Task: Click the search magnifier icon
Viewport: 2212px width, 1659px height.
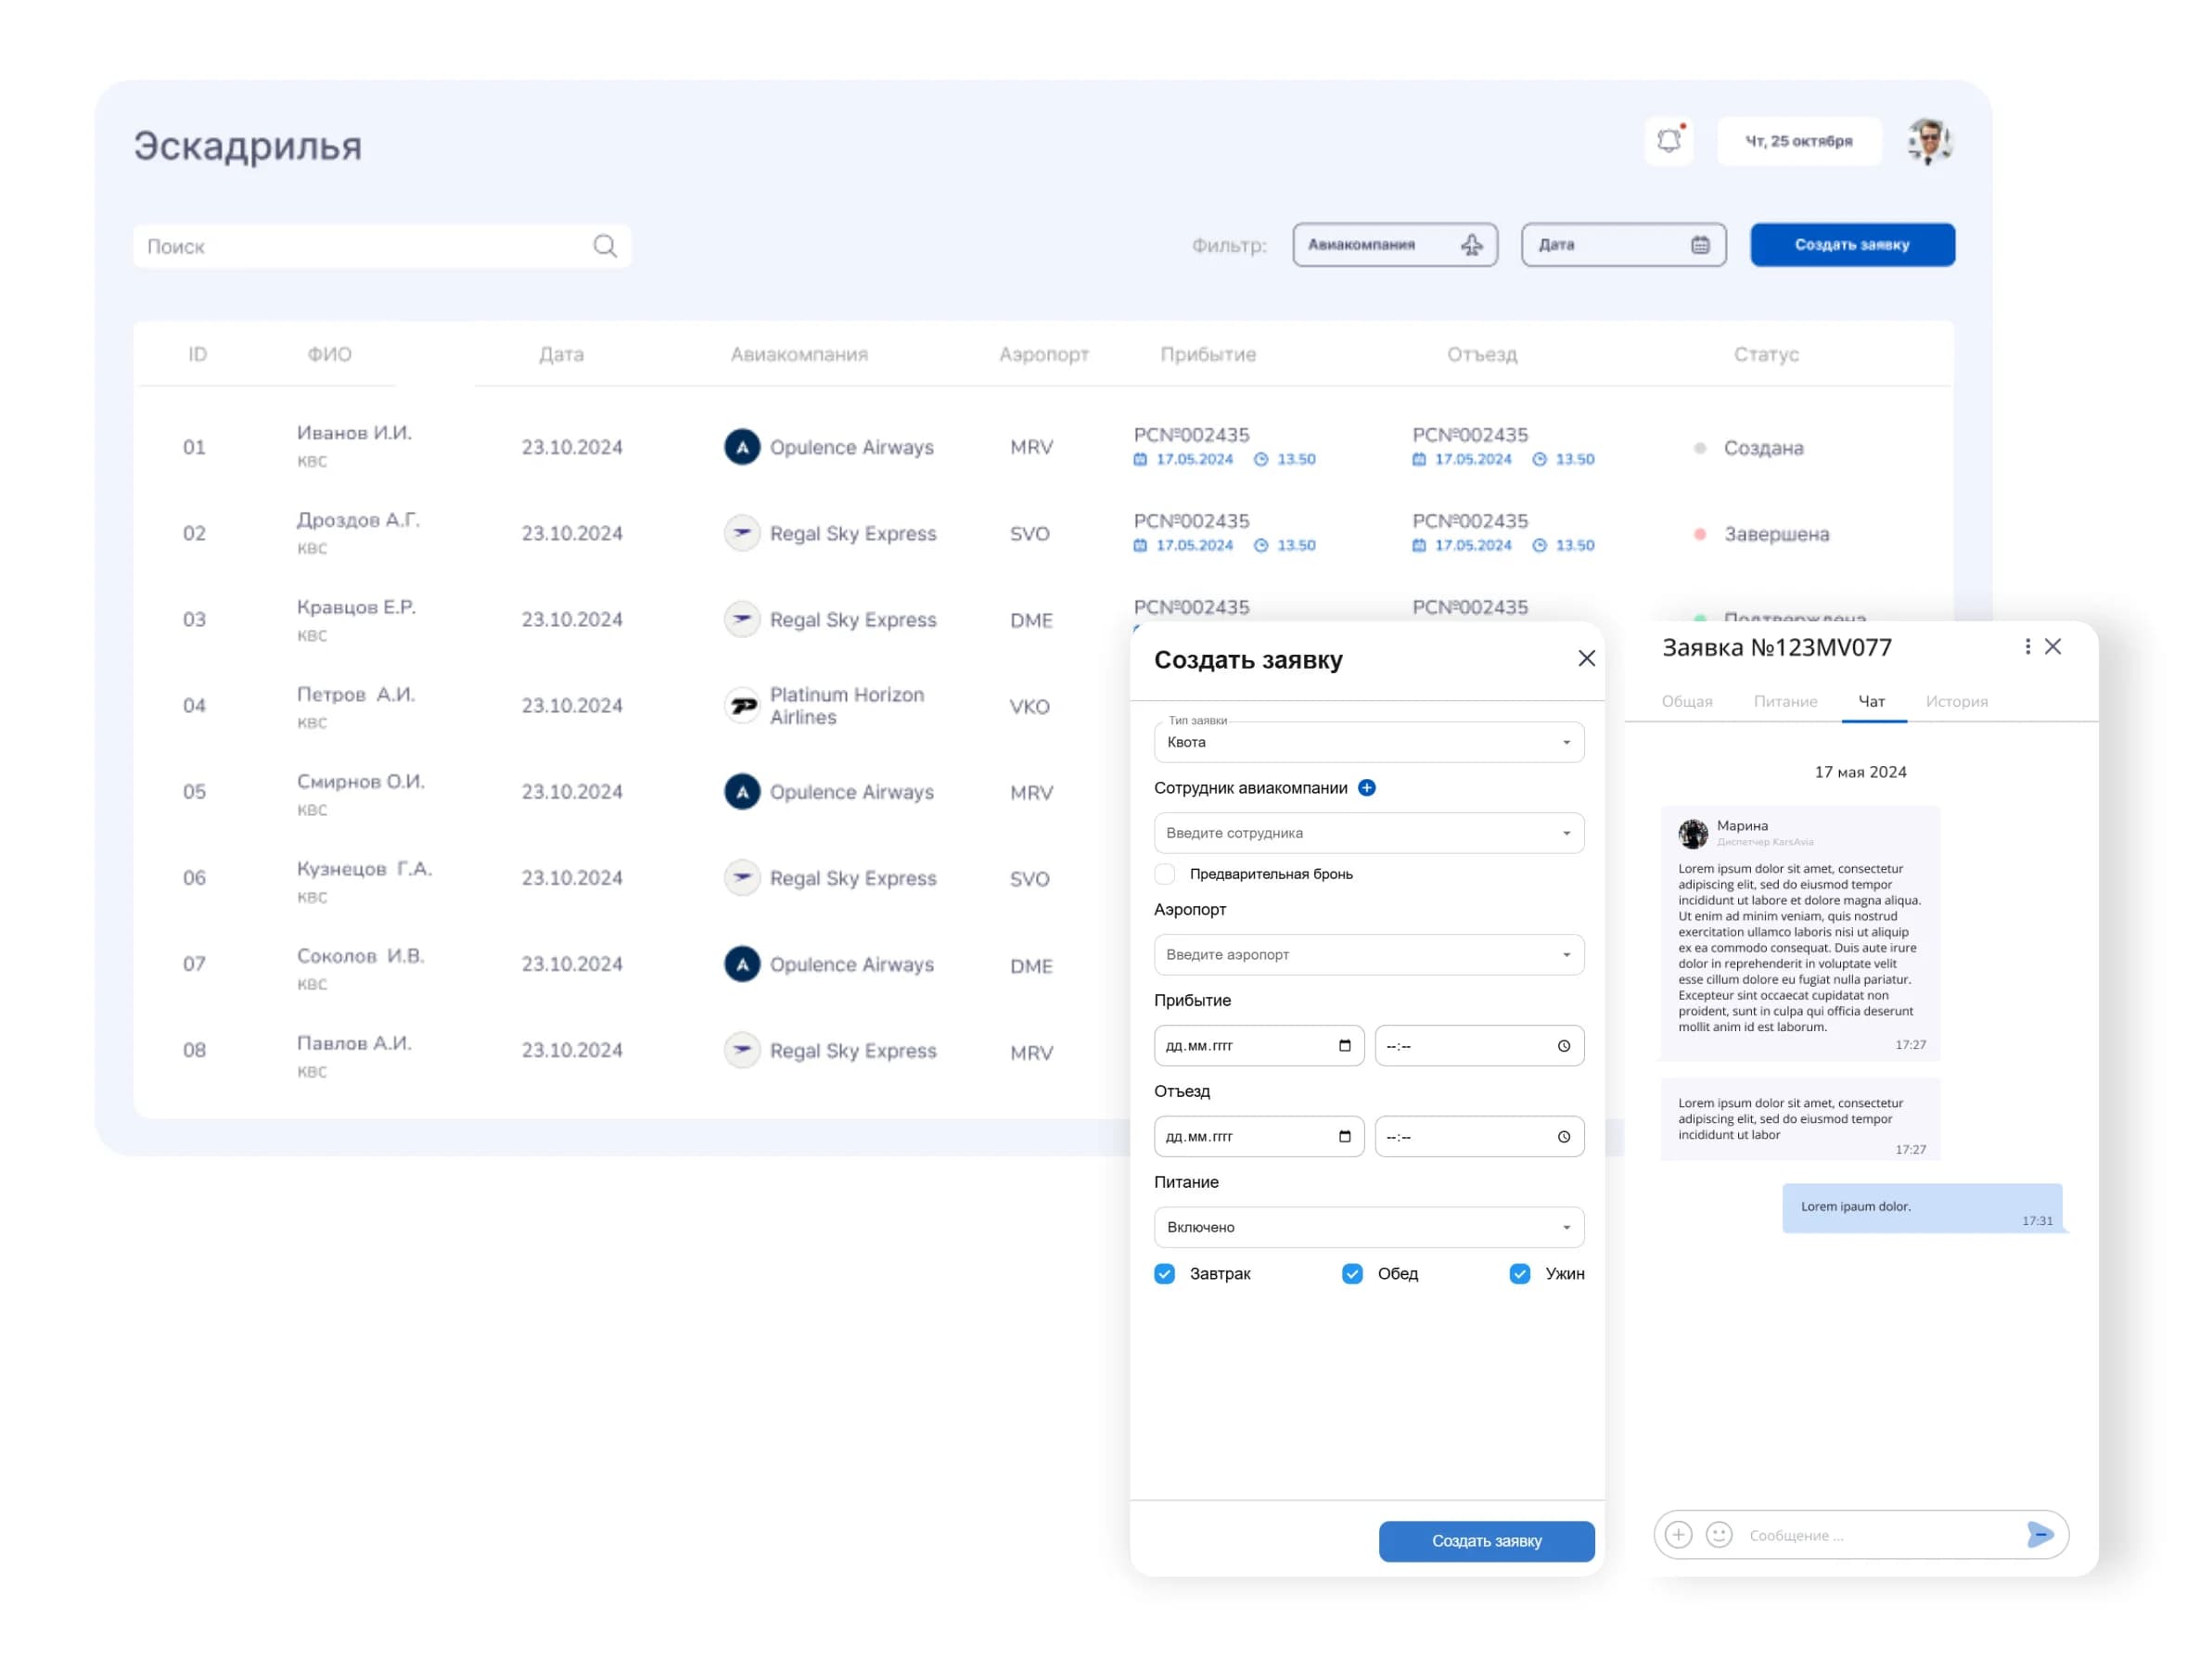Action: click(605, 246)
